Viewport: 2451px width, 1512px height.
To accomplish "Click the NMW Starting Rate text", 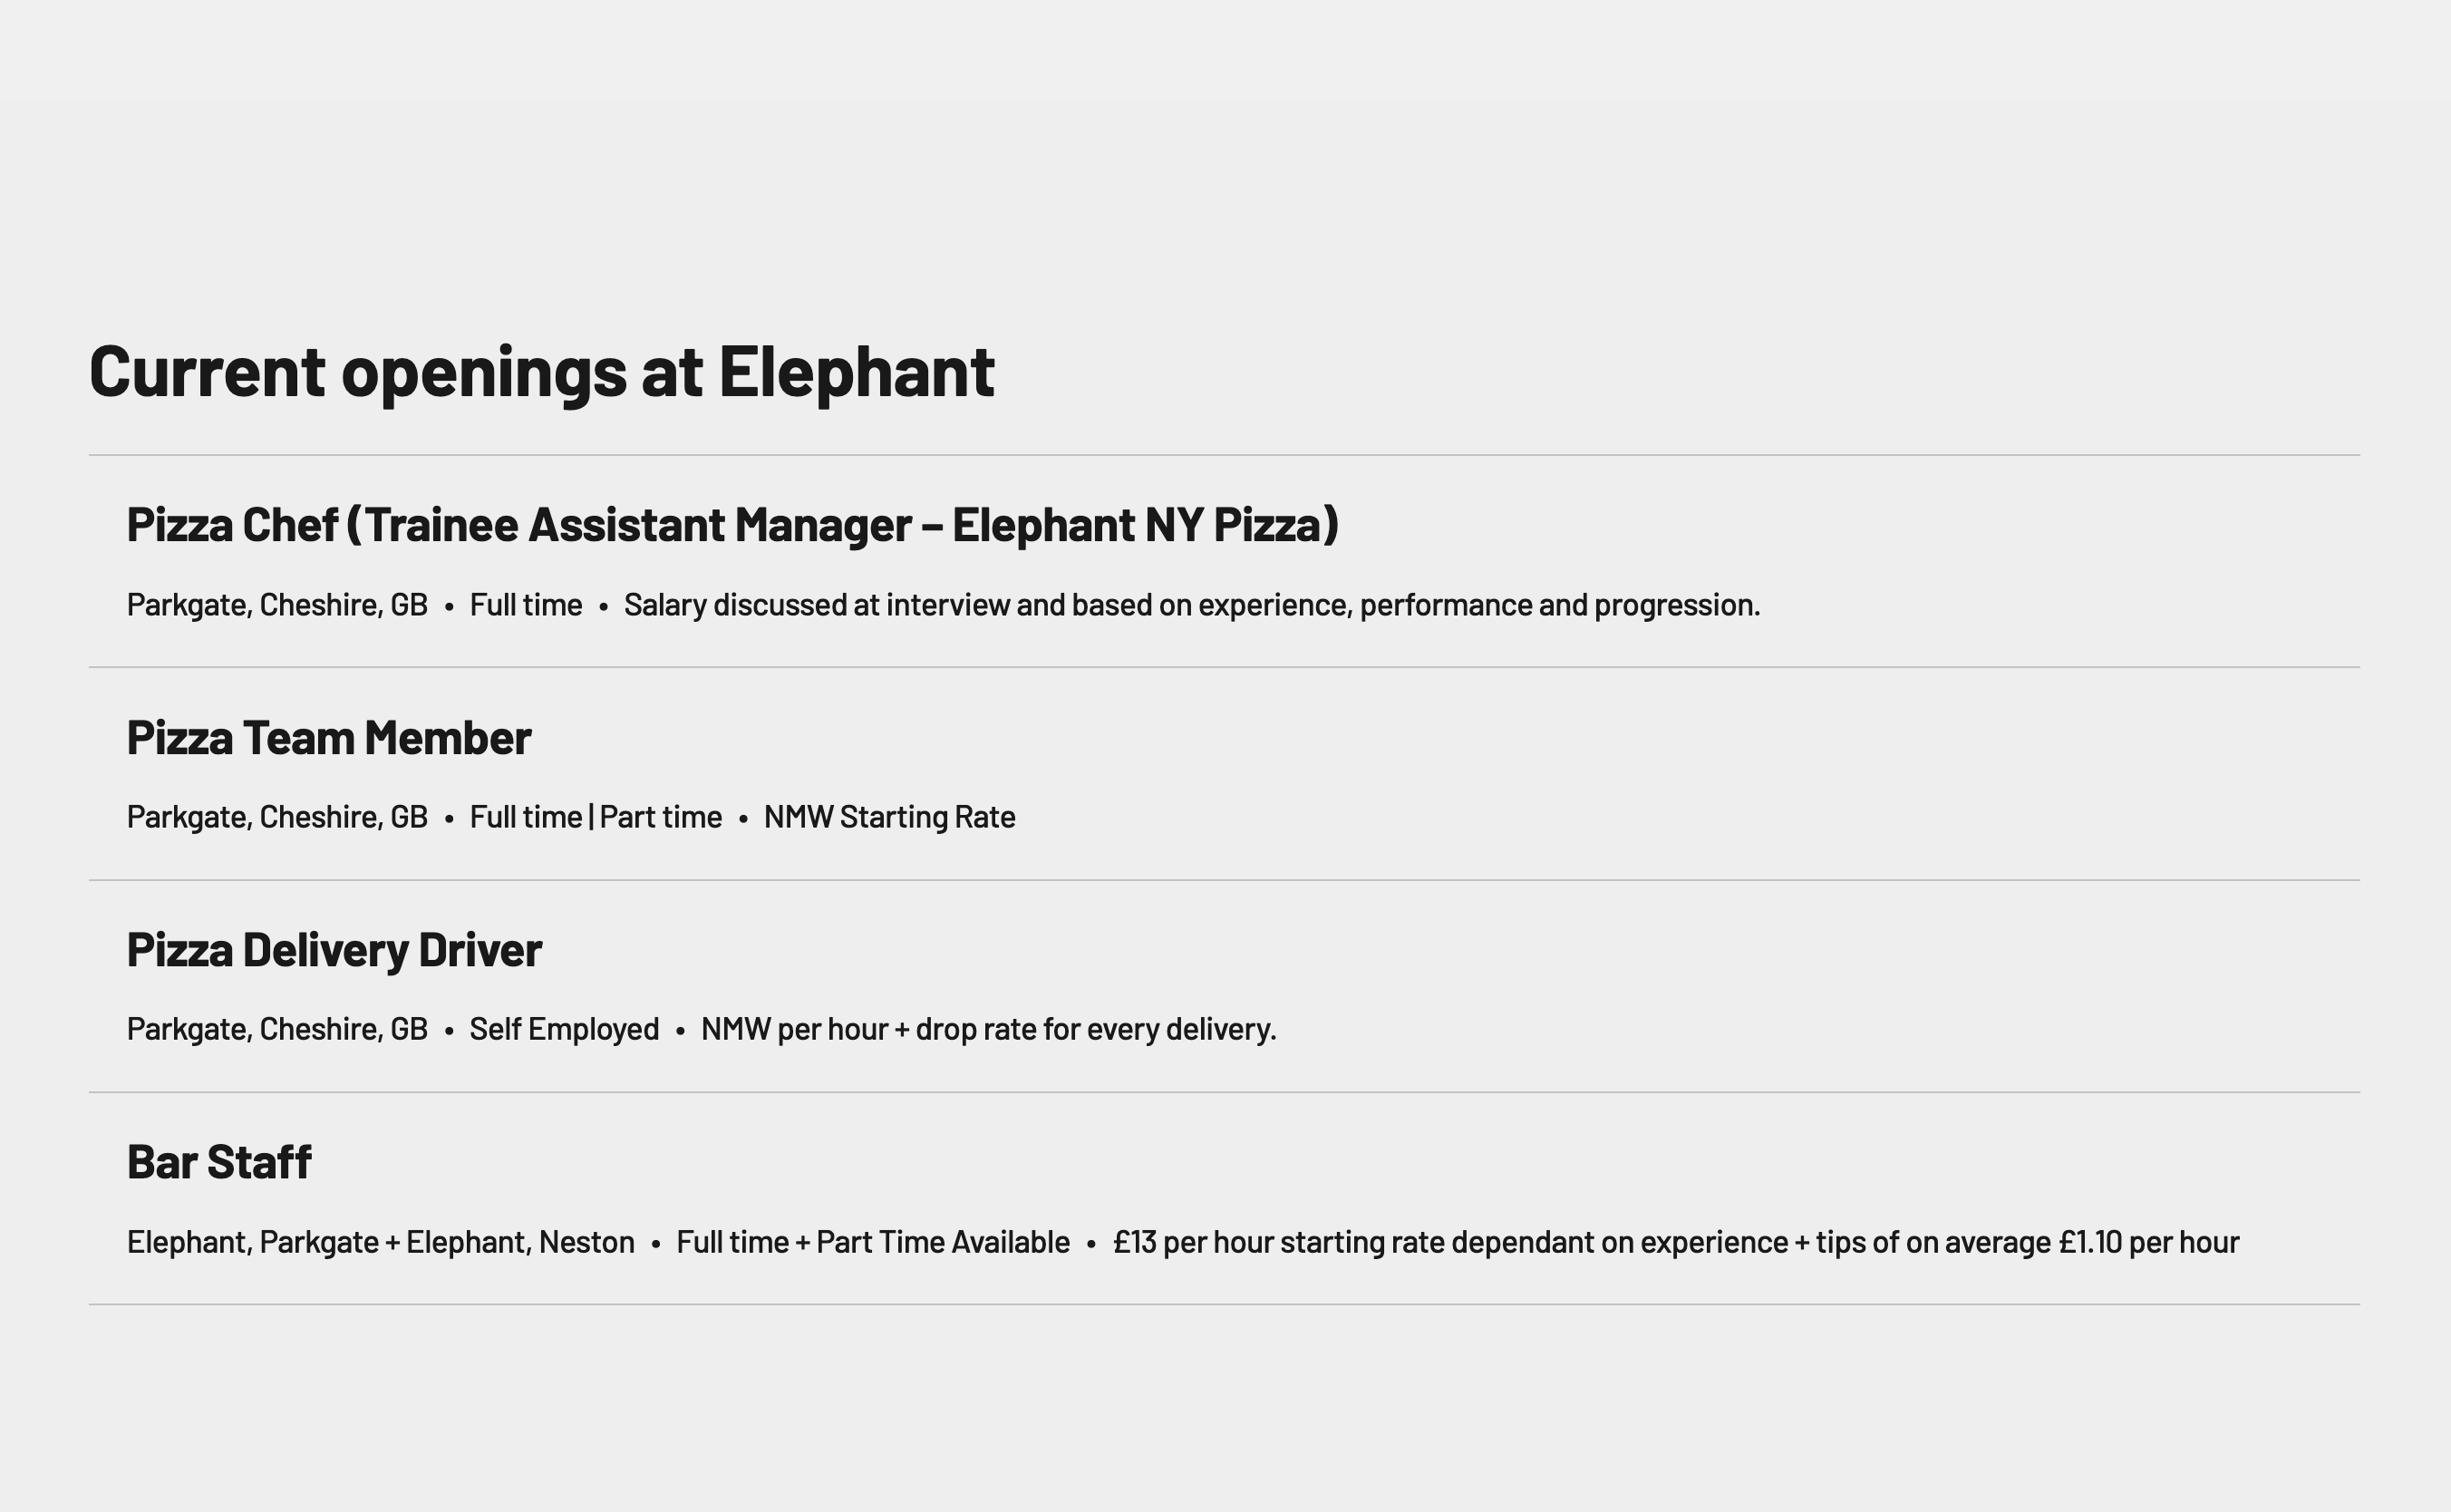I will click(x=889, y=817).
